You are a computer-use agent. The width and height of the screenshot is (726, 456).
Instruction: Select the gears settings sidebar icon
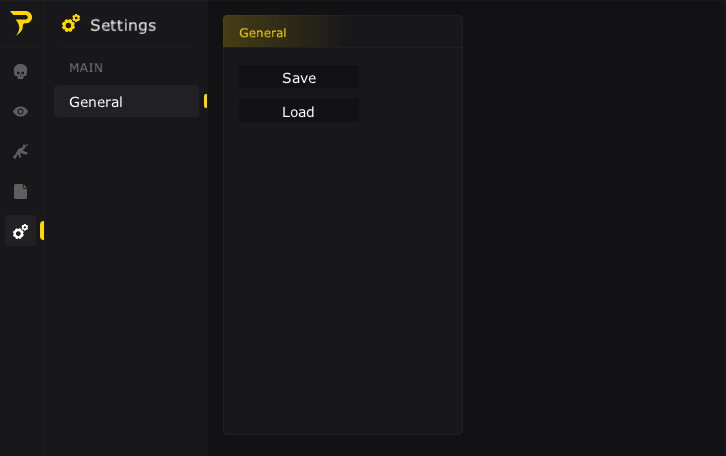[20, 231]
